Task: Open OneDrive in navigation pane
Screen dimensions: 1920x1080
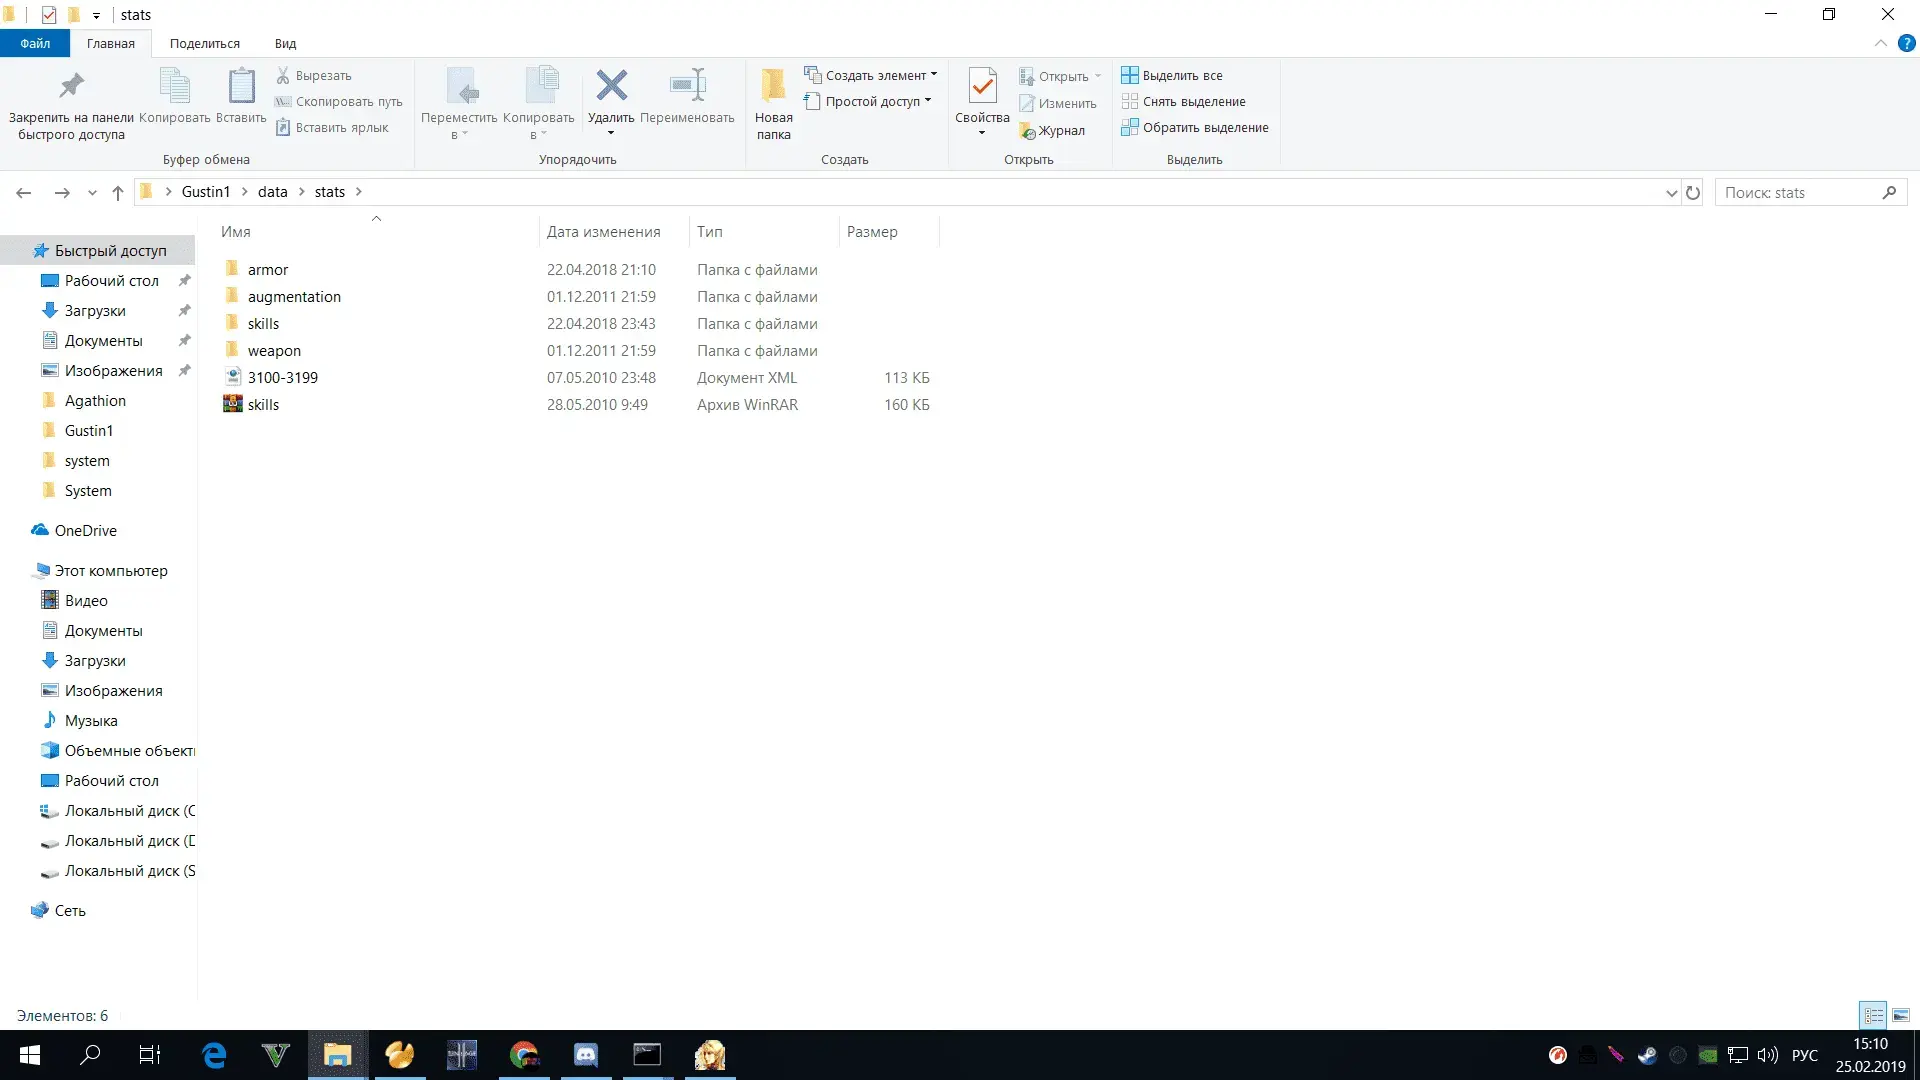Action: [x=85, y=531]
